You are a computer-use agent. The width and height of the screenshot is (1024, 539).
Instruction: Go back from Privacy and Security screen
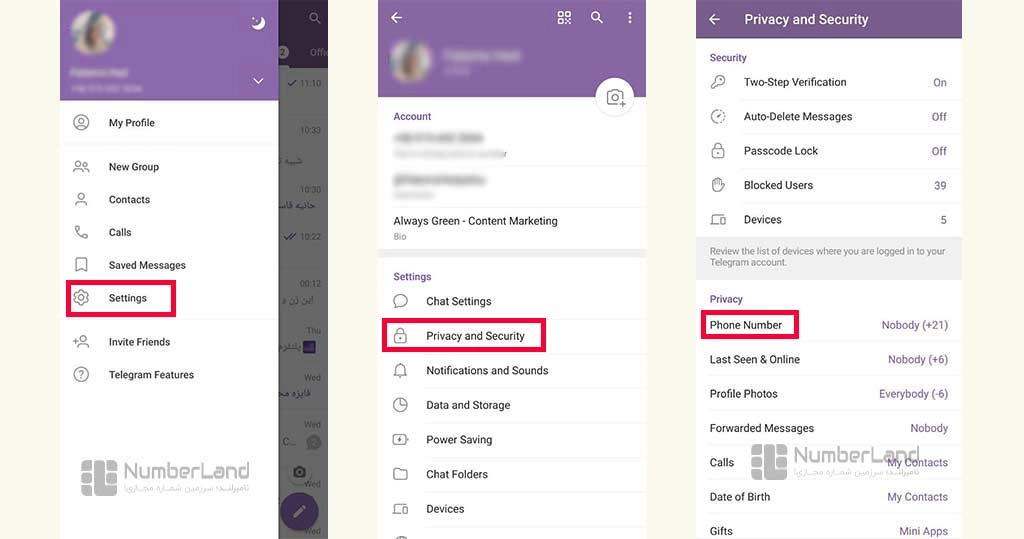(714, 20)
